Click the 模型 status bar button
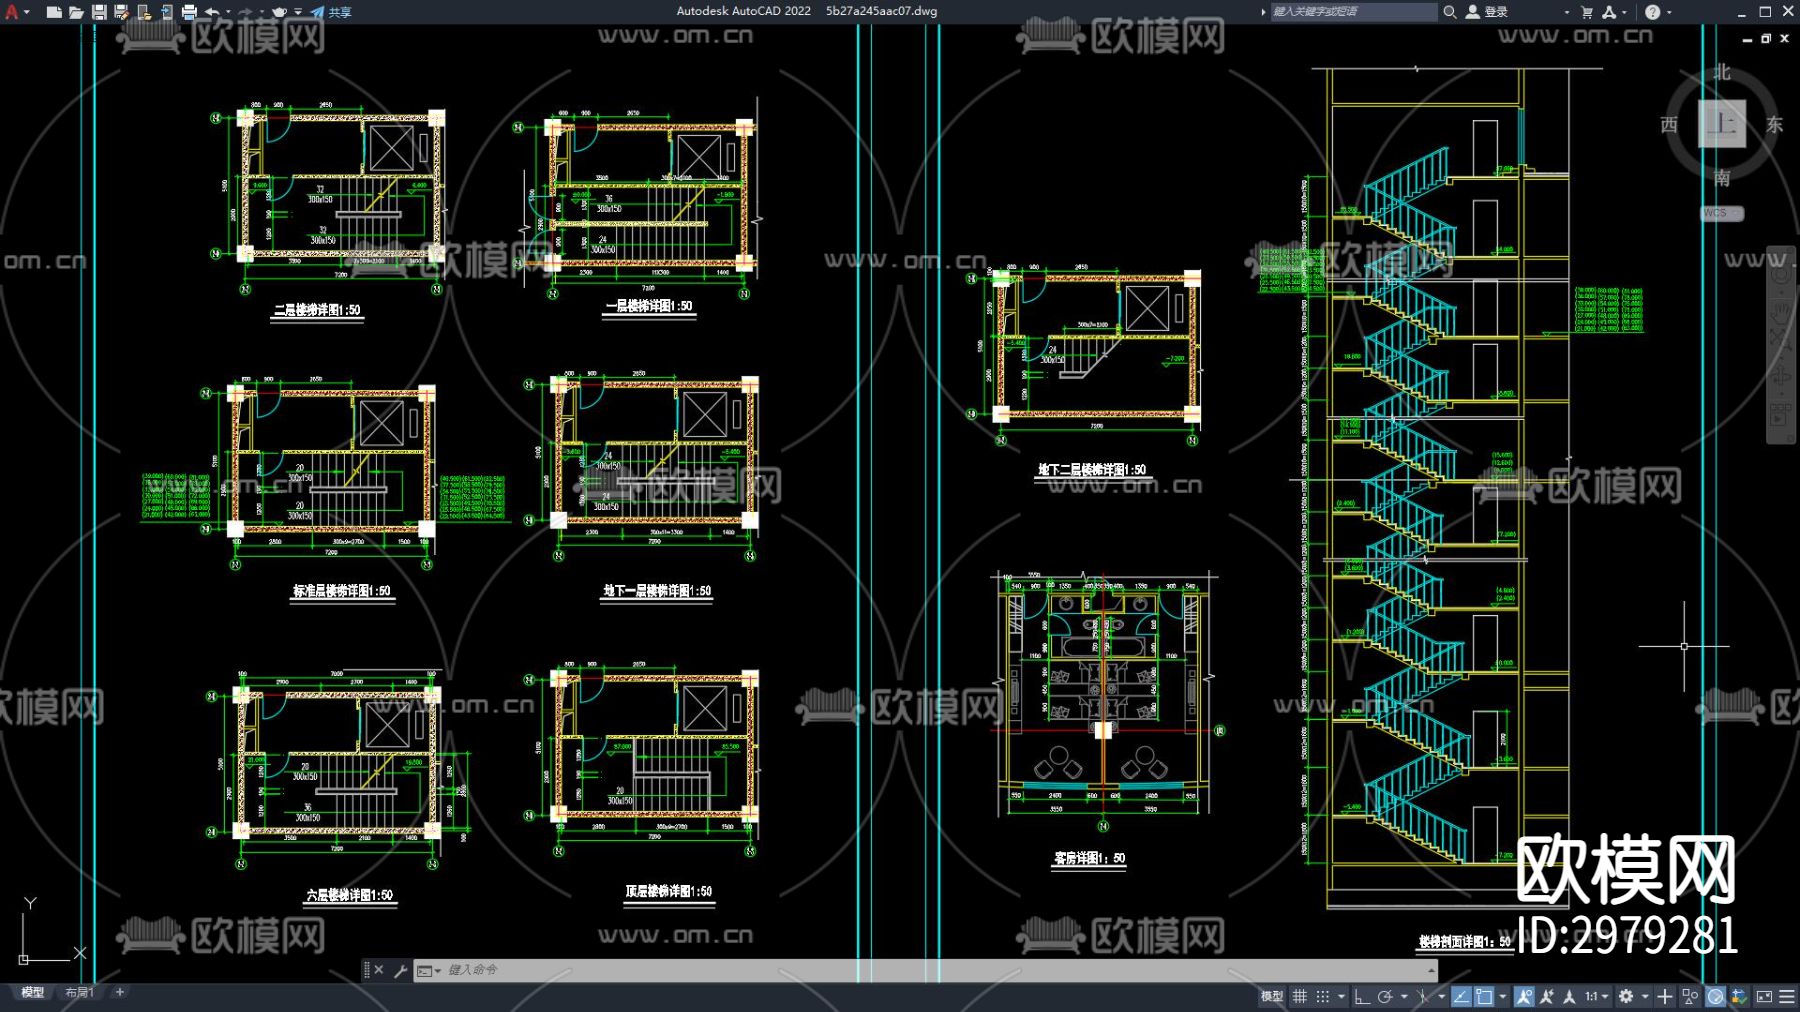1800x1012 pixels. pyautogui.click(x=1272, y=996)
